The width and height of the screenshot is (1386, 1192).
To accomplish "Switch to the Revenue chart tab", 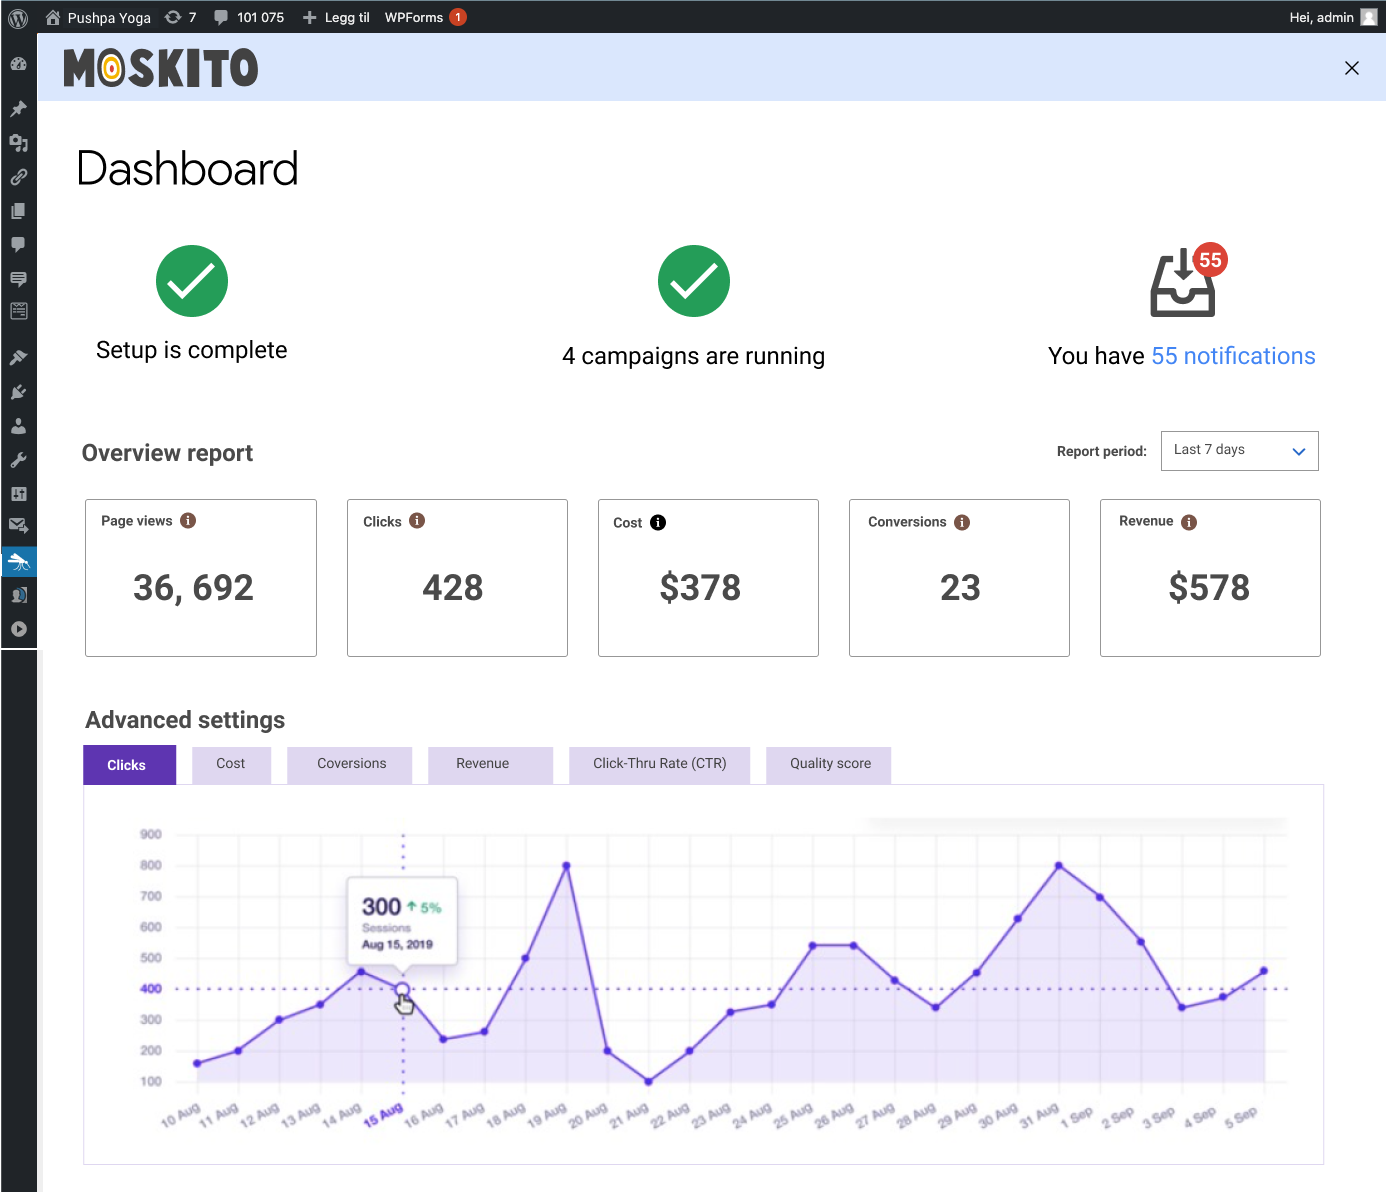I will (x=490, y=765).
